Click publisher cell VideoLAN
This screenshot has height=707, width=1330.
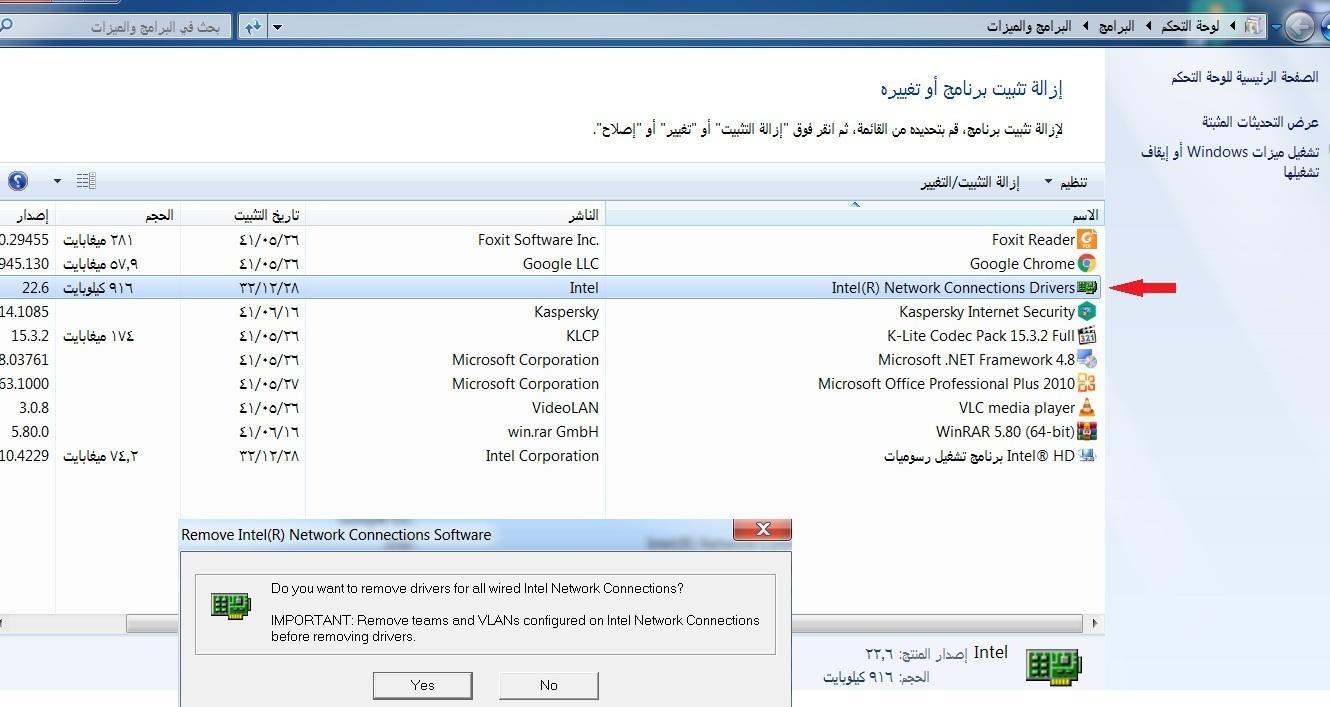click(x=566, y=408)
